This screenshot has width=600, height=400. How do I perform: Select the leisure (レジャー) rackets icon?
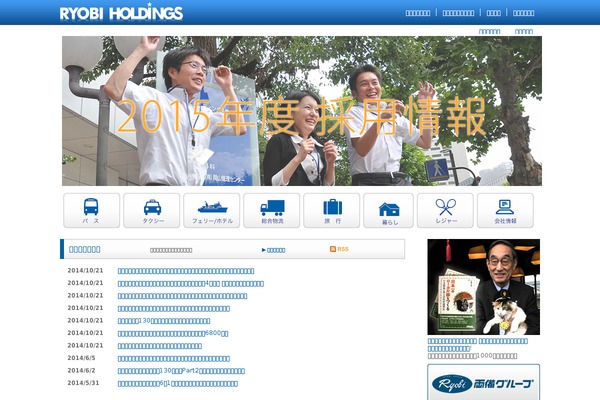[445, 211]
